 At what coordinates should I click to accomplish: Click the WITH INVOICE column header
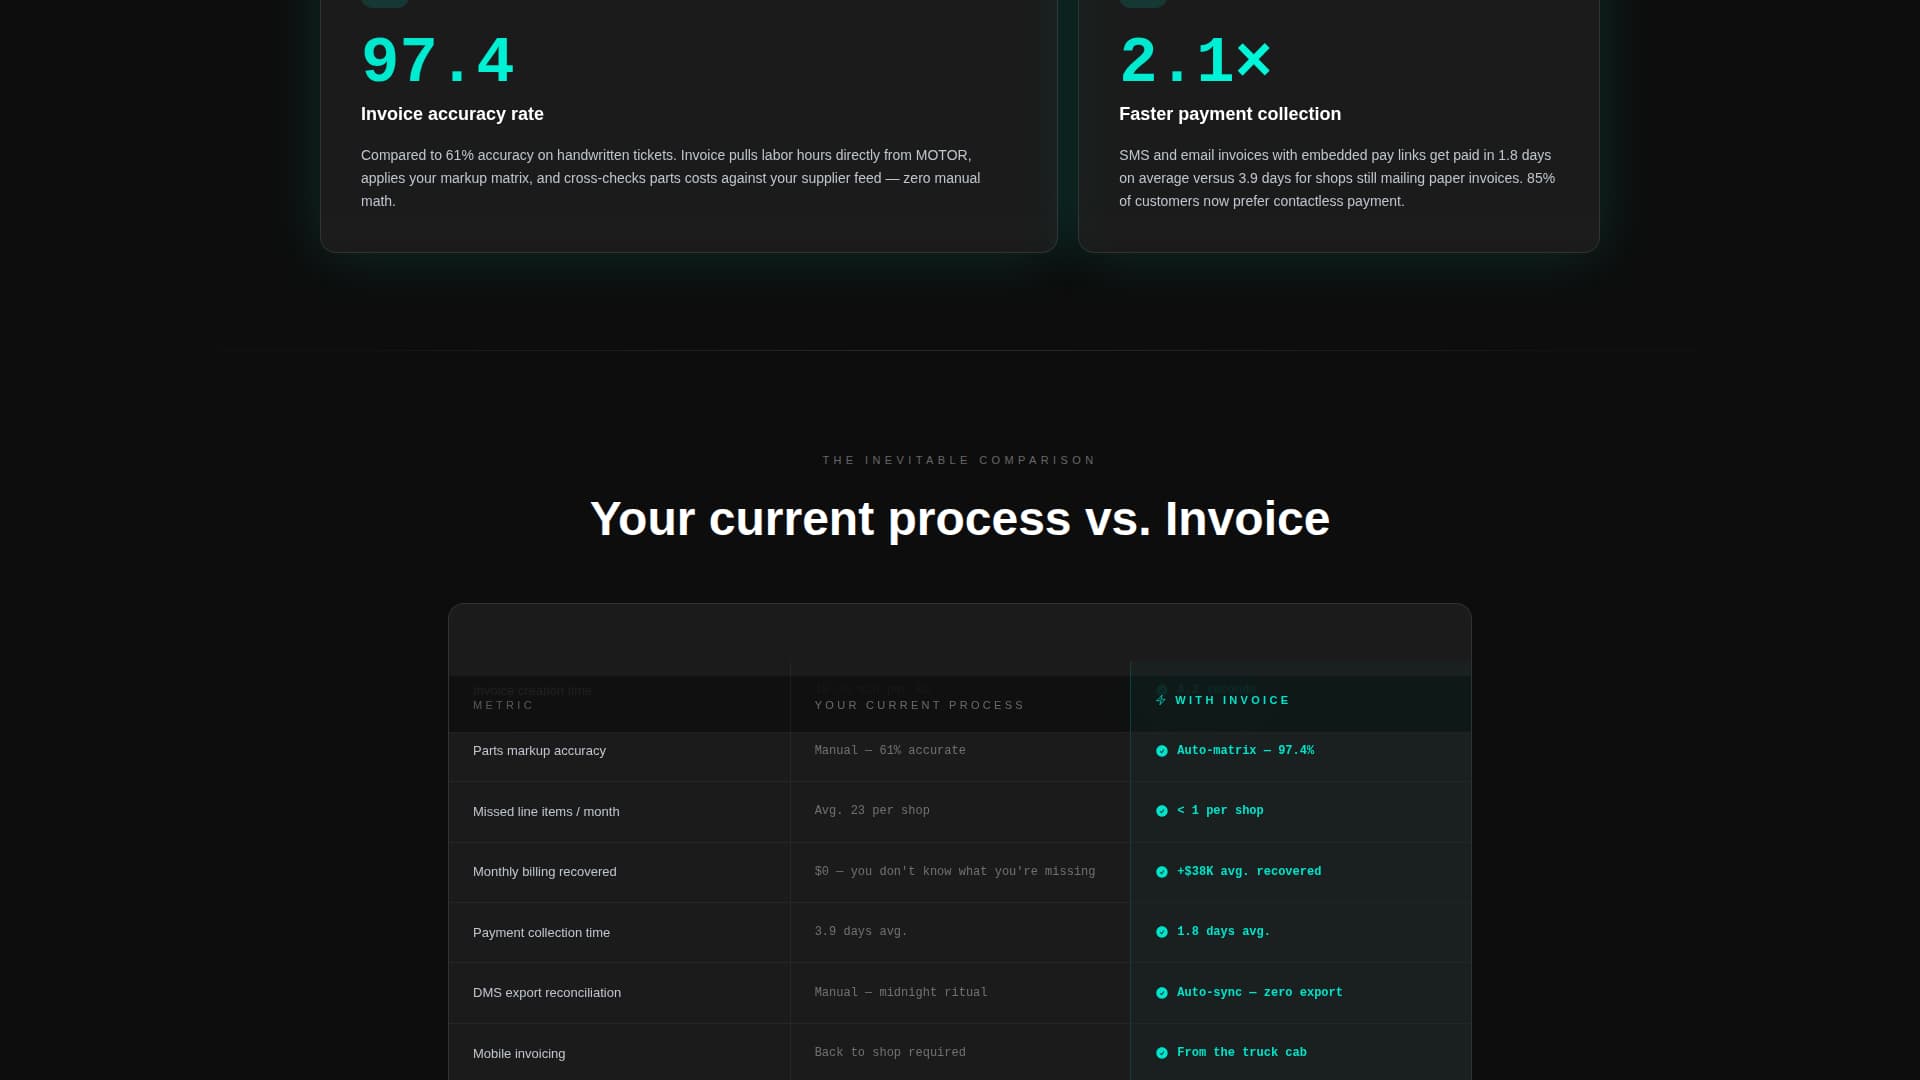[x=1233, y=700]
